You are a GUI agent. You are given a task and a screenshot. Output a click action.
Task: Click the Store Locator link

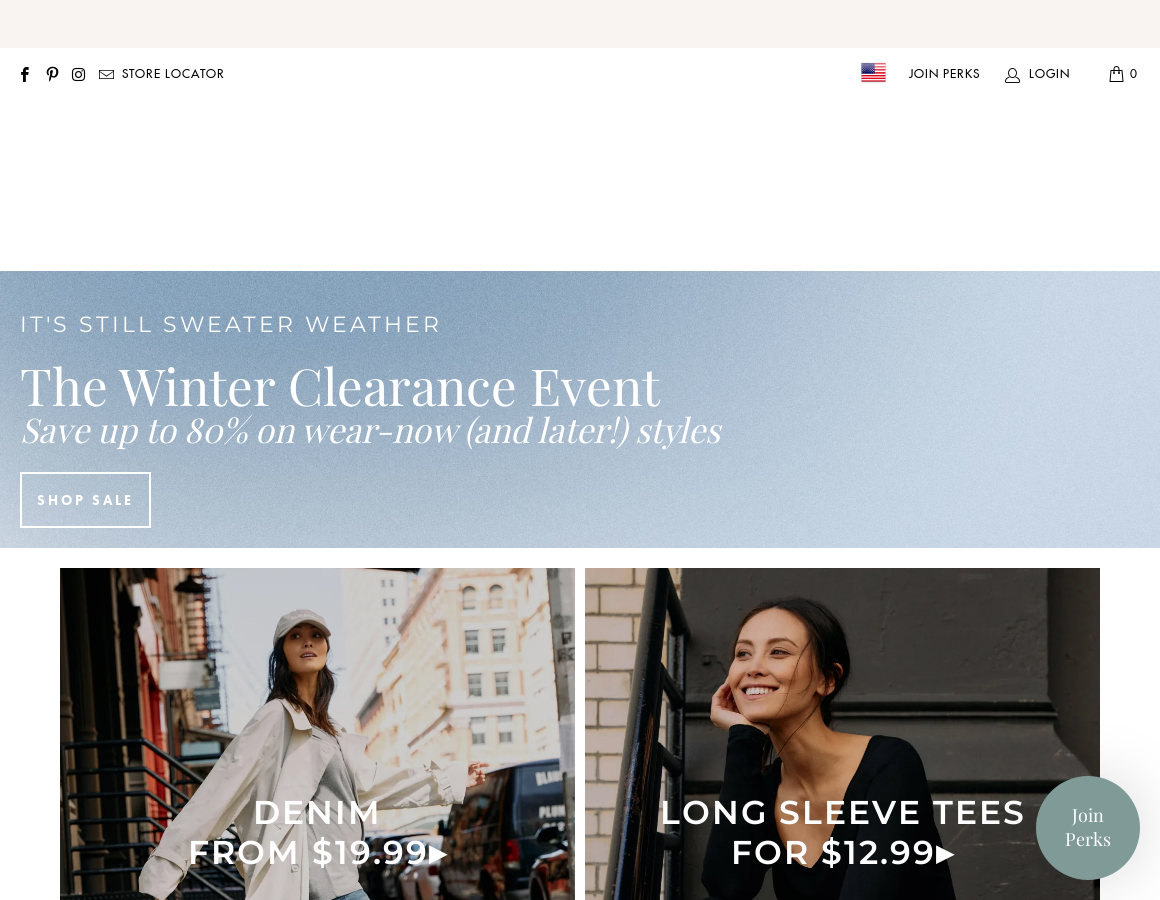click(172, 74)
